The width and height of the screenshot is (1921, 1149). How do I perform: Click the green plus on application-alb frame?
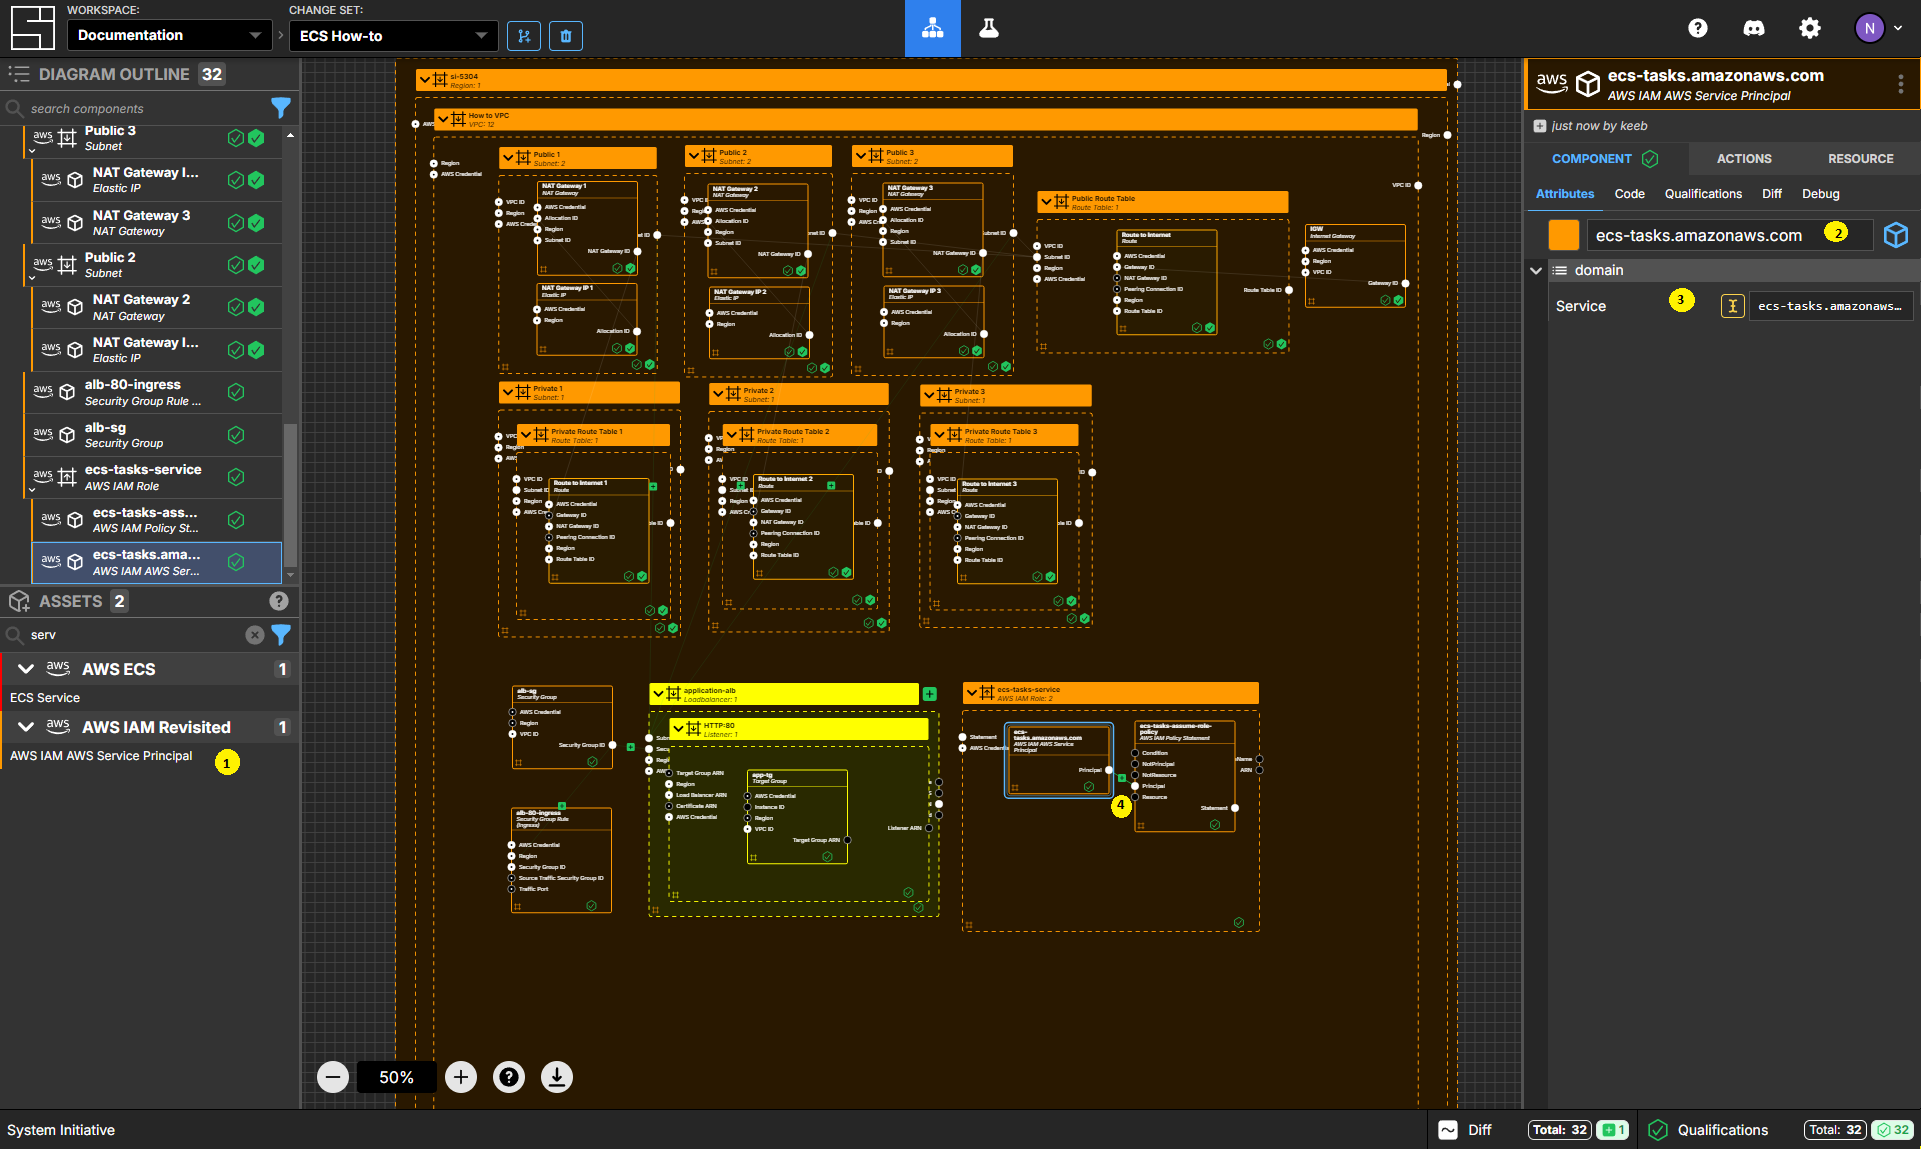point(930,694)
